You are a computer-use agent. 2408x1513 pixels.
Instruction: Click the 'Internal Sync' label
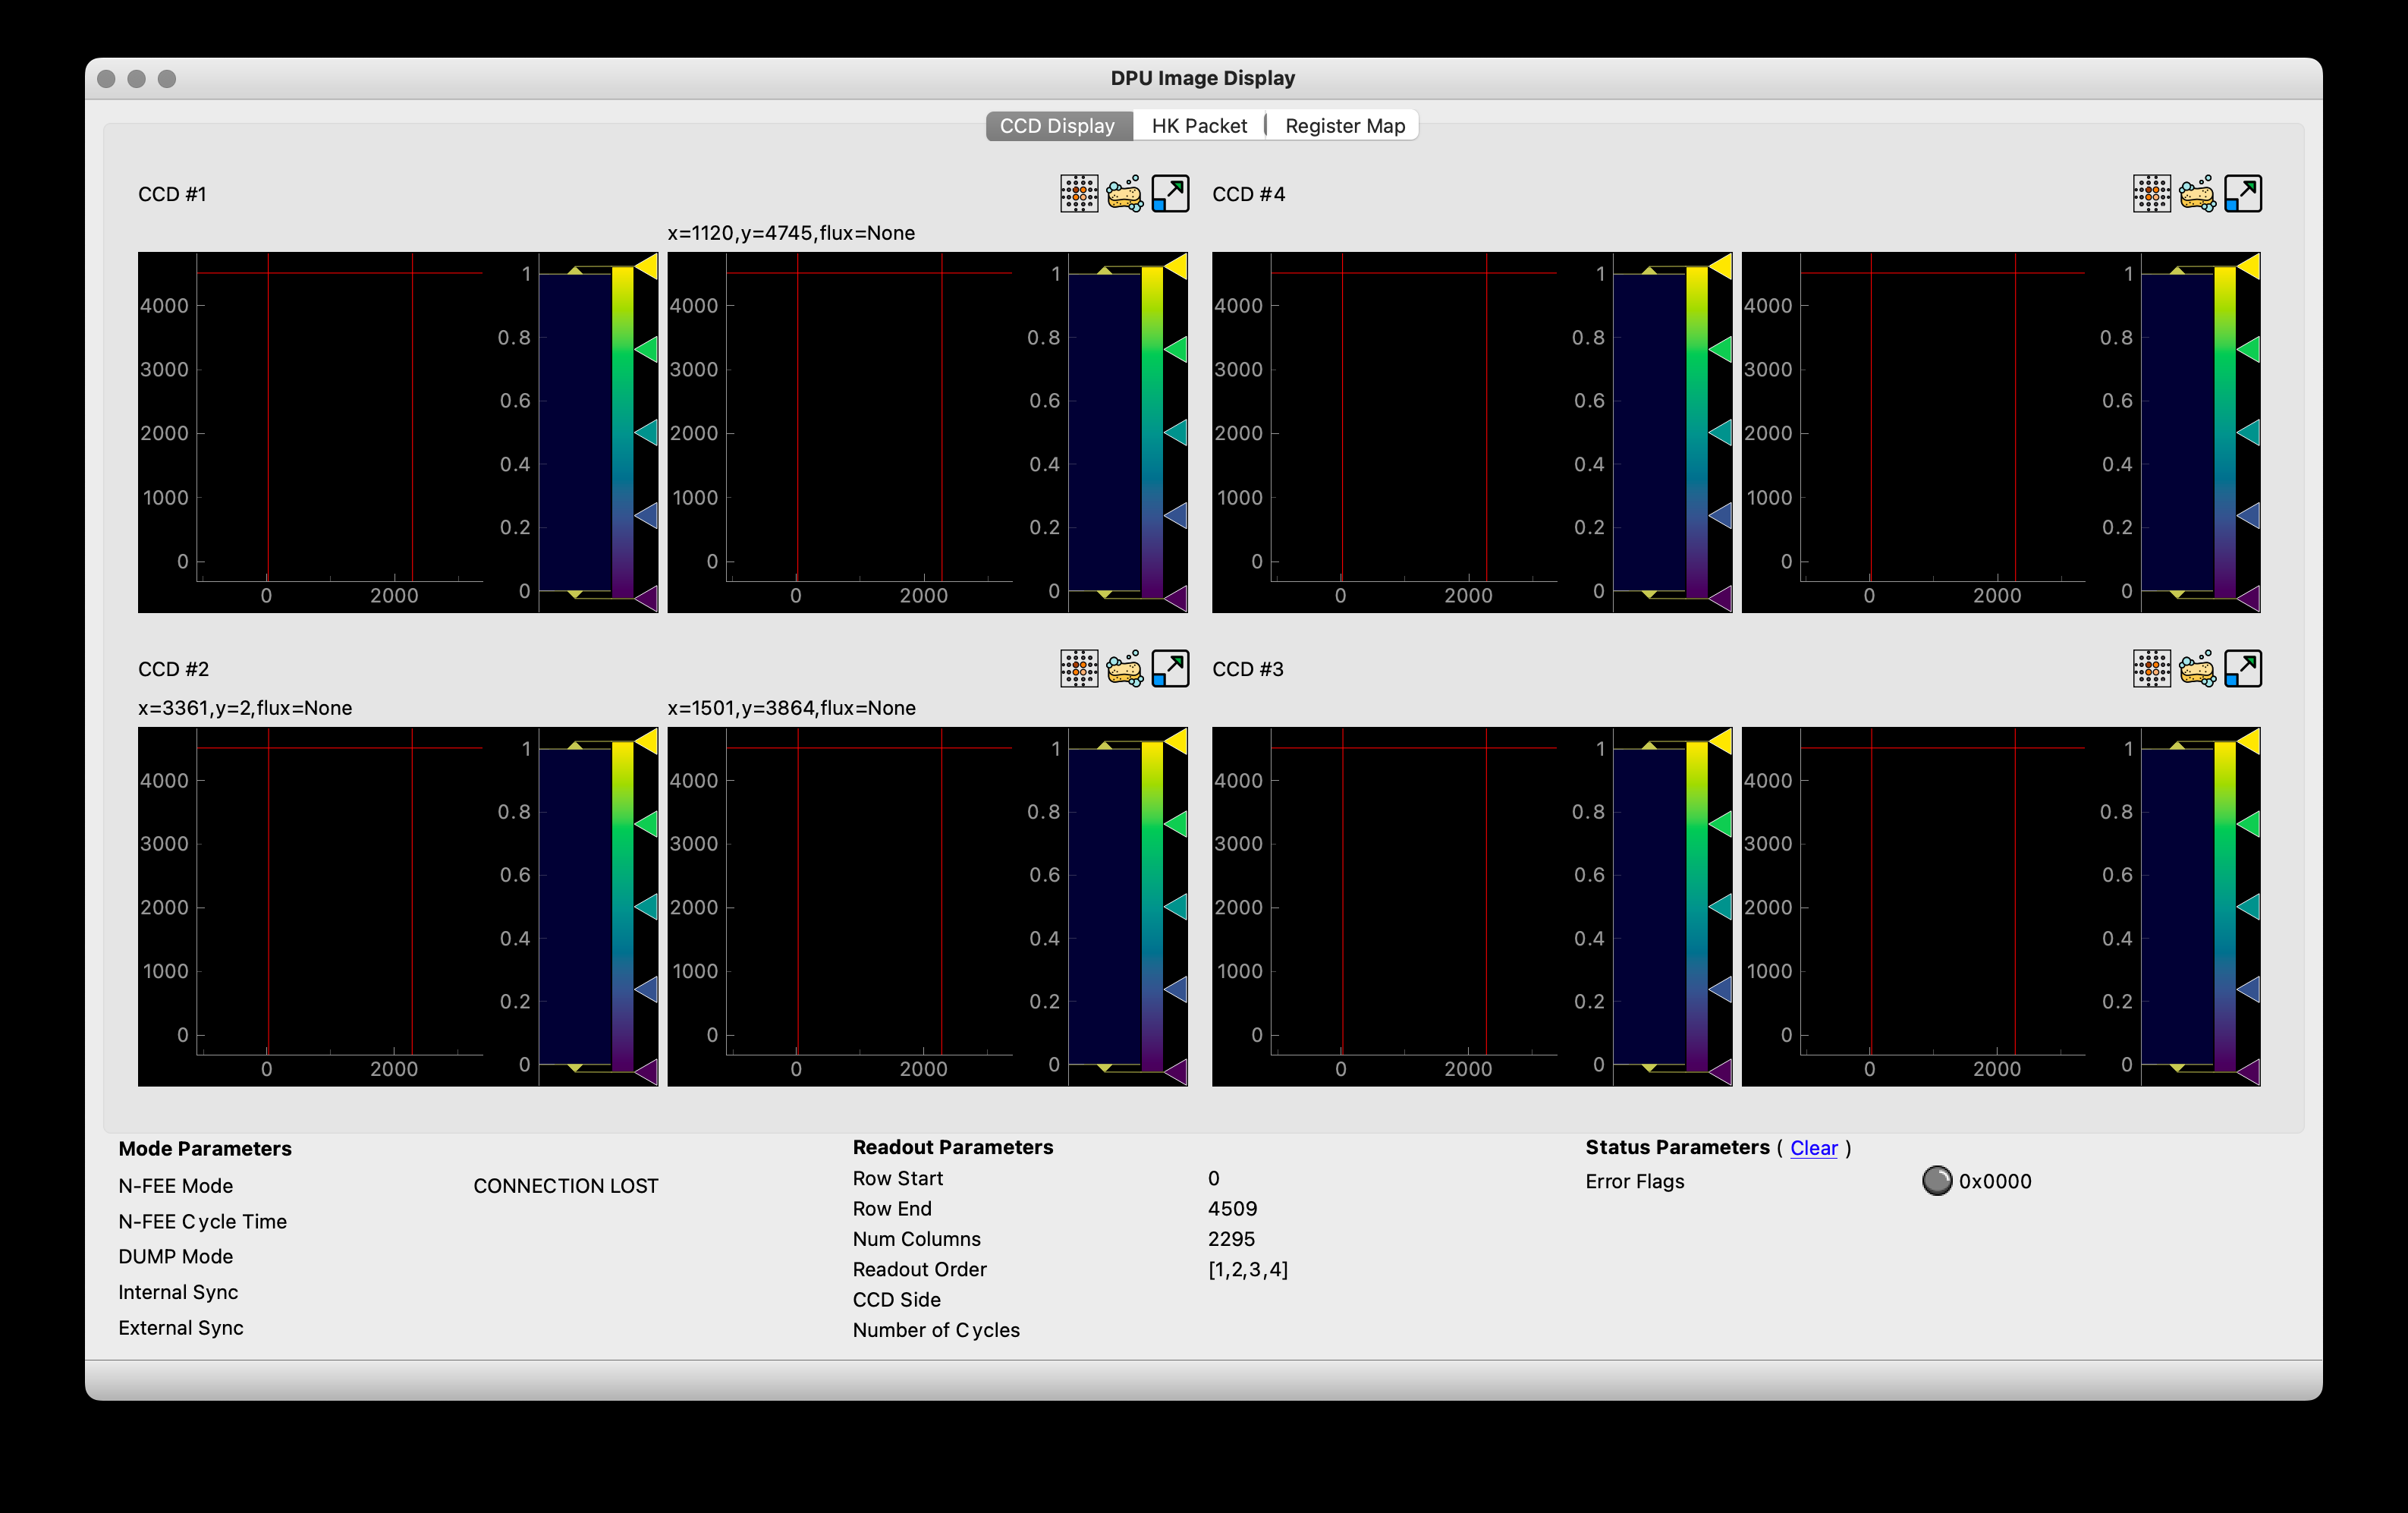pyautogui.click(x=178, y=1292)
